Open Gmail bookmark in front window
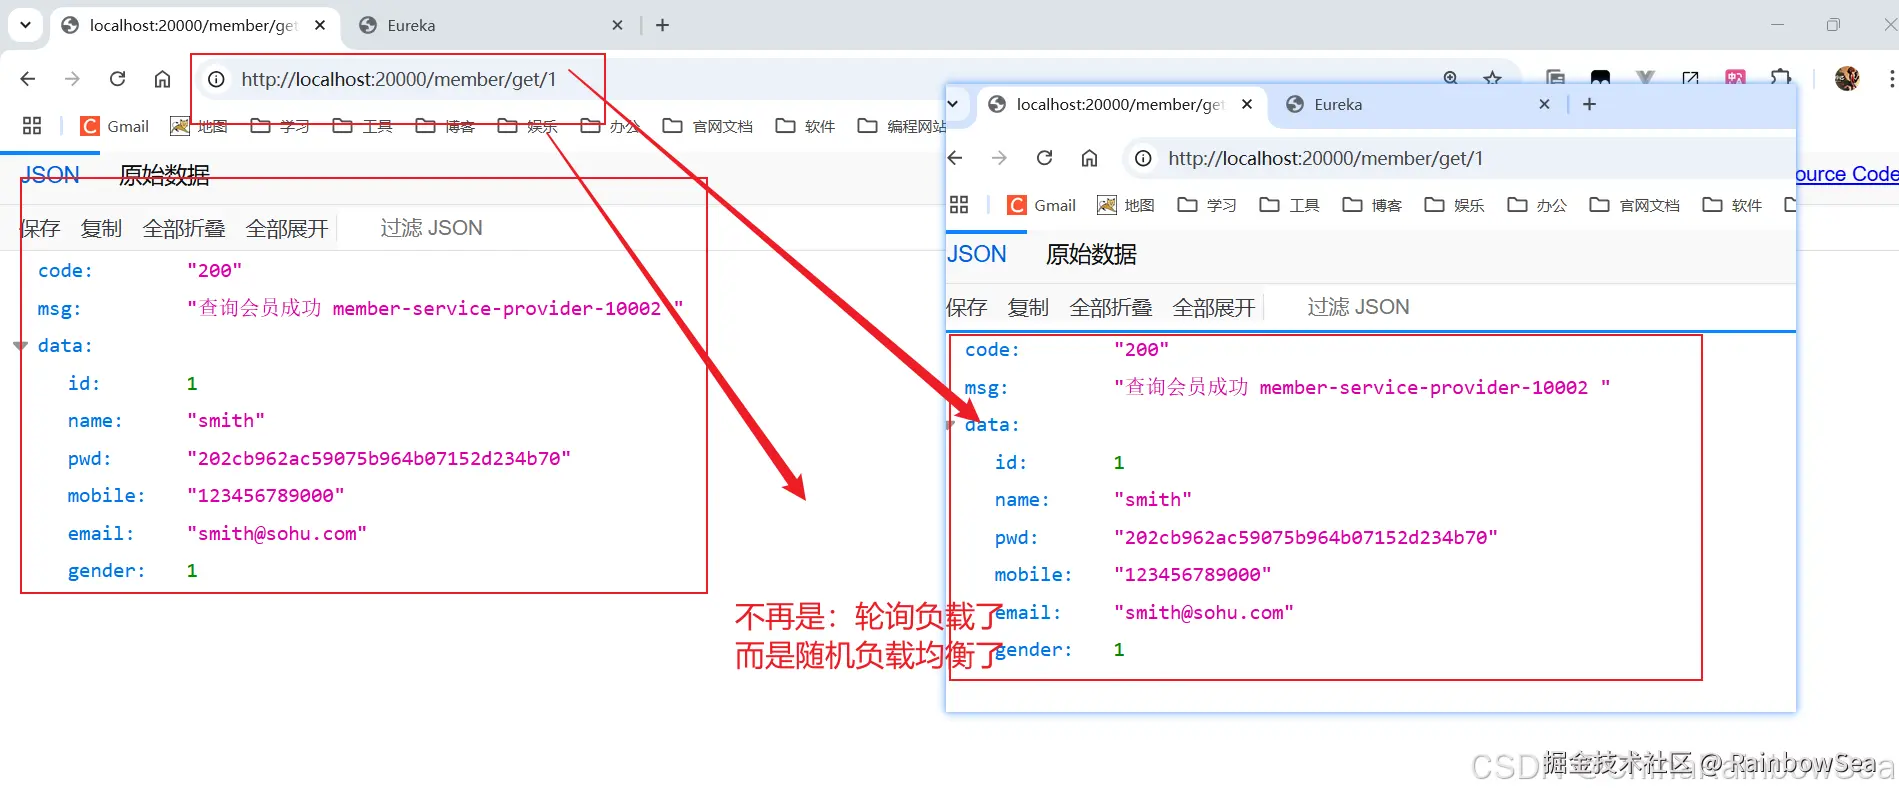 tap(1042, 205)
